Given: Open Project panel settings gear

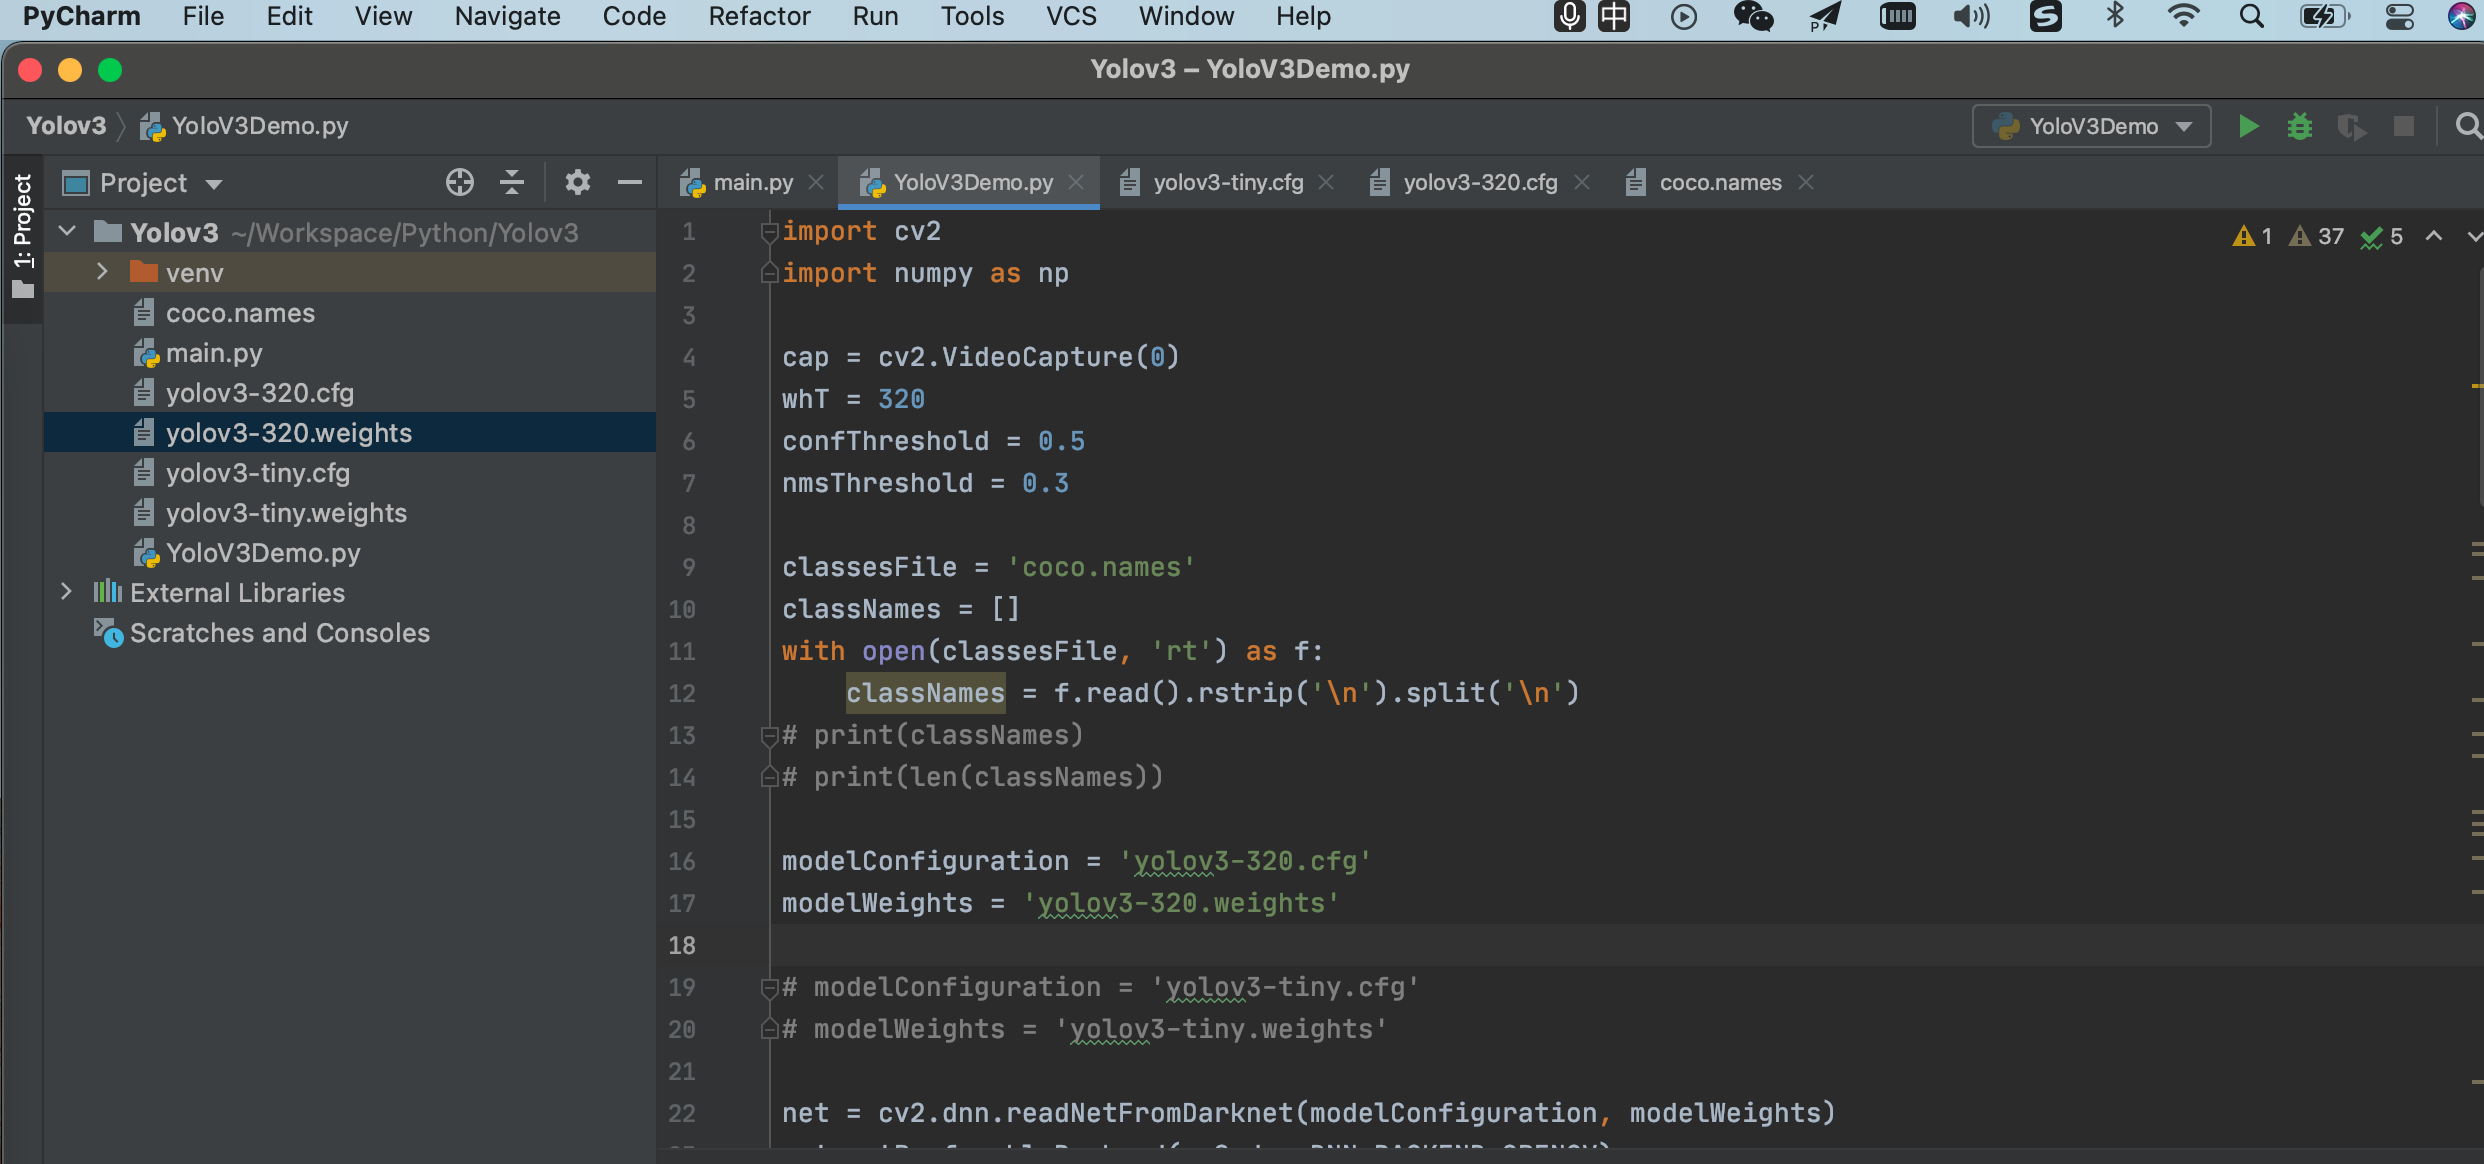Looking at the screenshot, I should coord(577,182).
